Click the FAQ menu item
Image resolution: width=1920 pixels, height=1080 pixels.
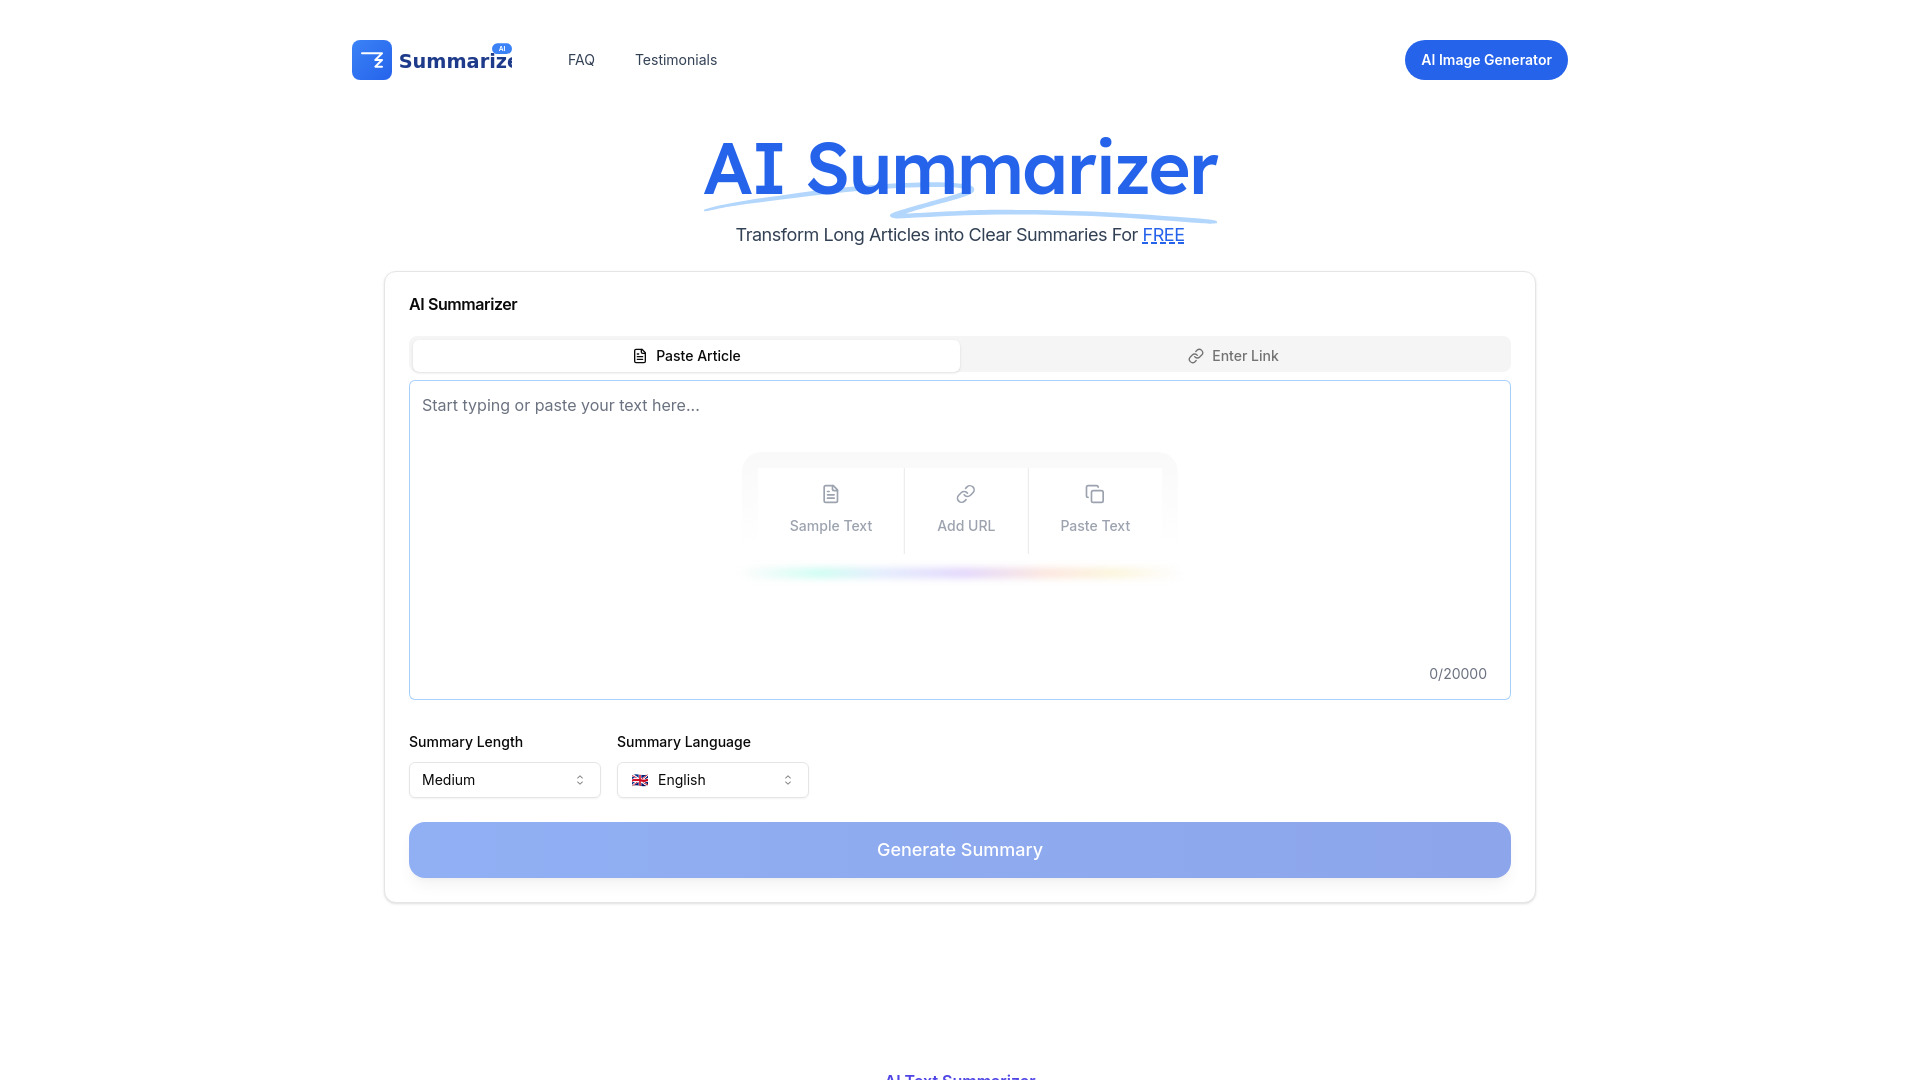click(x=580, y=59)
